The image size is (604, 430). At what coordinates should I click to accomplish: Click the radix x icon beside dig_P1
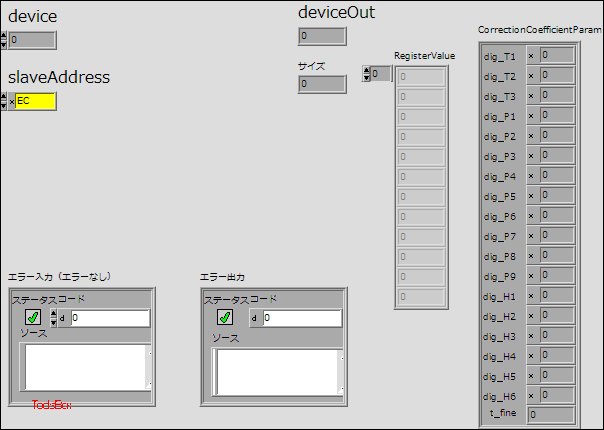coord(531,116)
